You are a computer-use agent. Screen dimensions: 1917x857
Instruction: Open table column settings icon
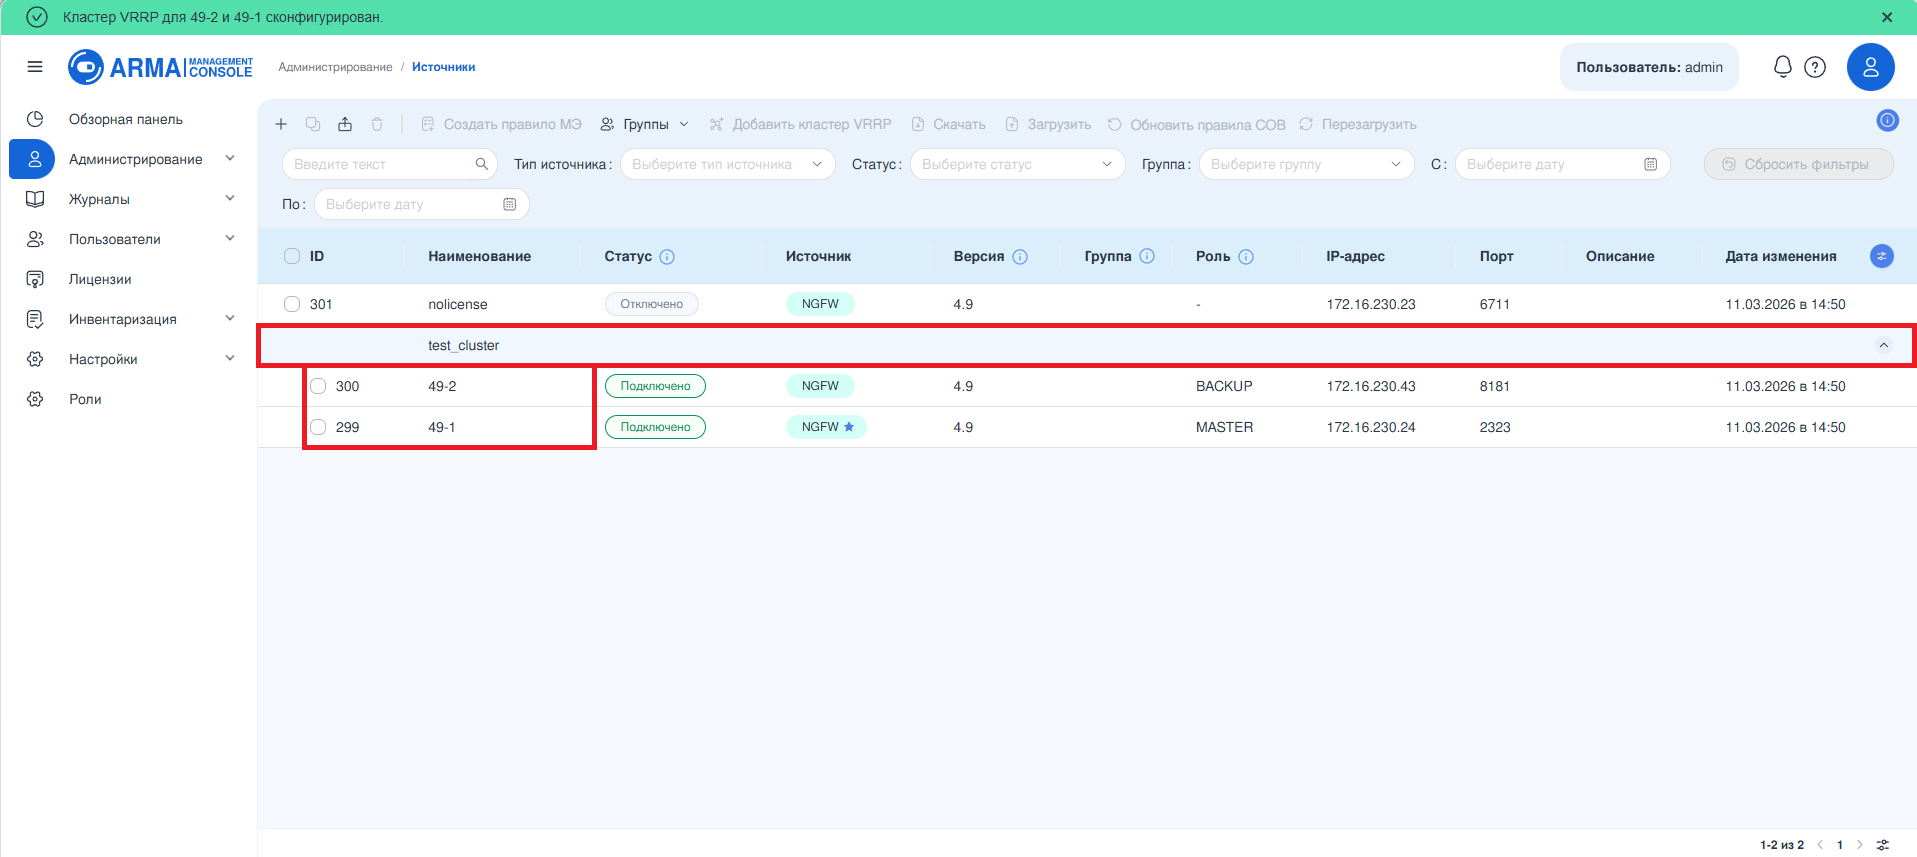1882,256
